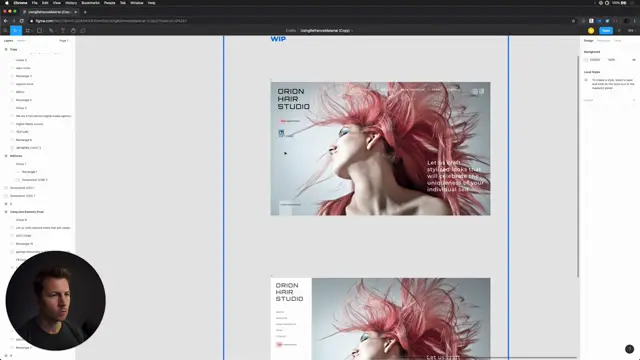Switch to the Assets tab
The width and height of the screenshot is (640, 360).
[x=21, y=41]
